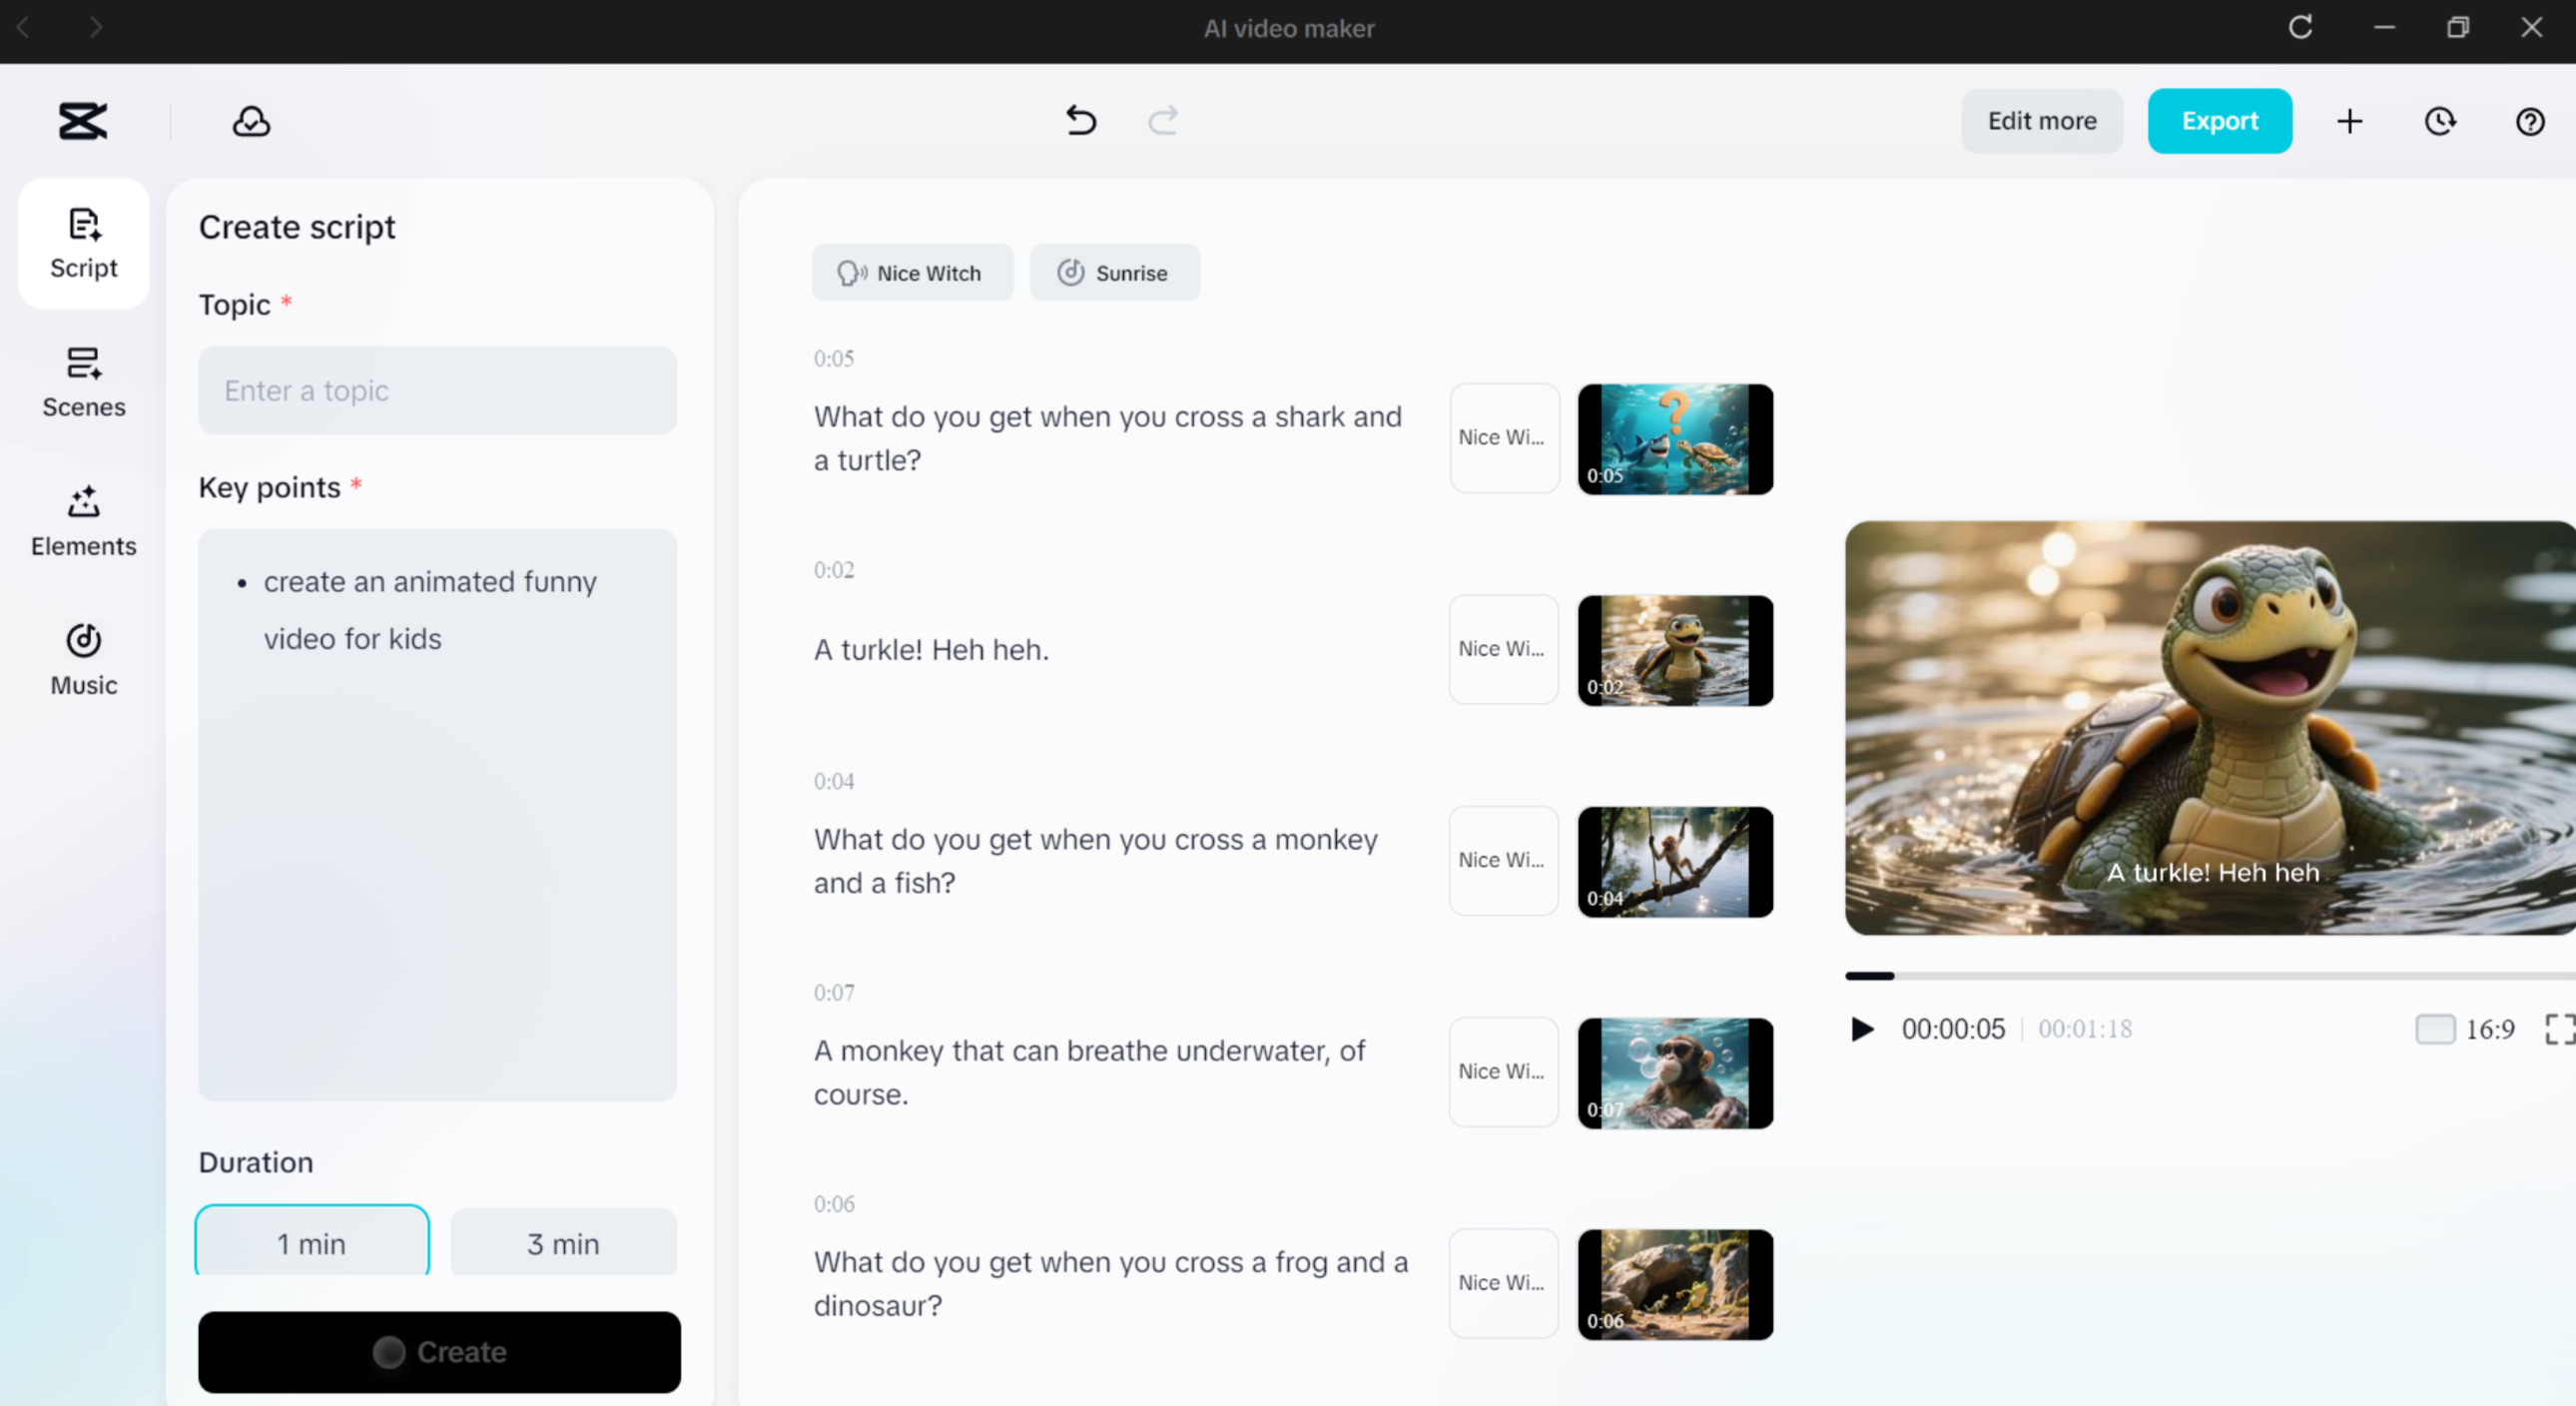The width and height of the screenshot is (2576, 1406).
Task: Switch to the Script panel
Action: coord(83,243)
